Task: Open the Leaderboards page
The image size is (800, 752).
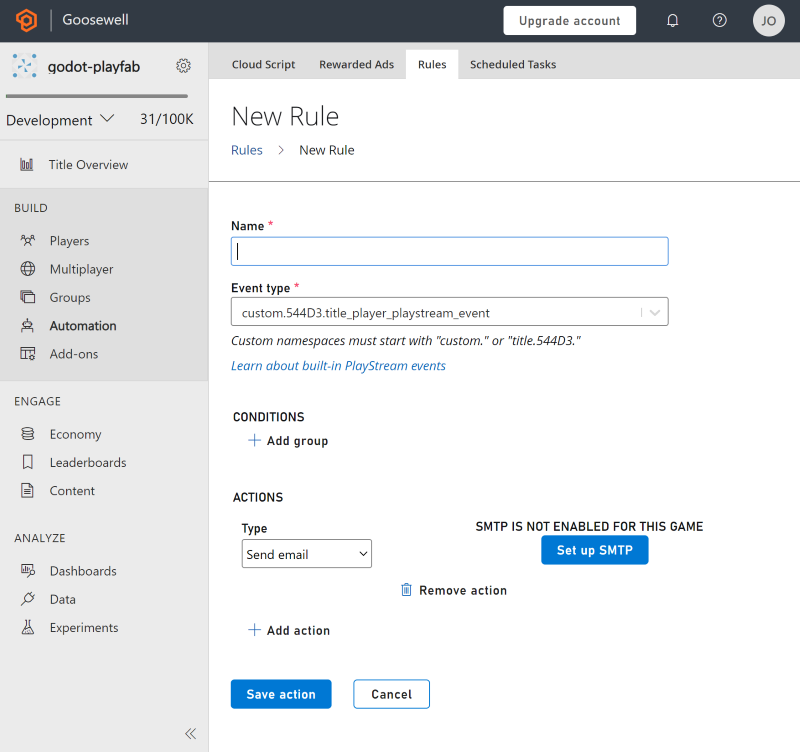Action: coord(87,463)
